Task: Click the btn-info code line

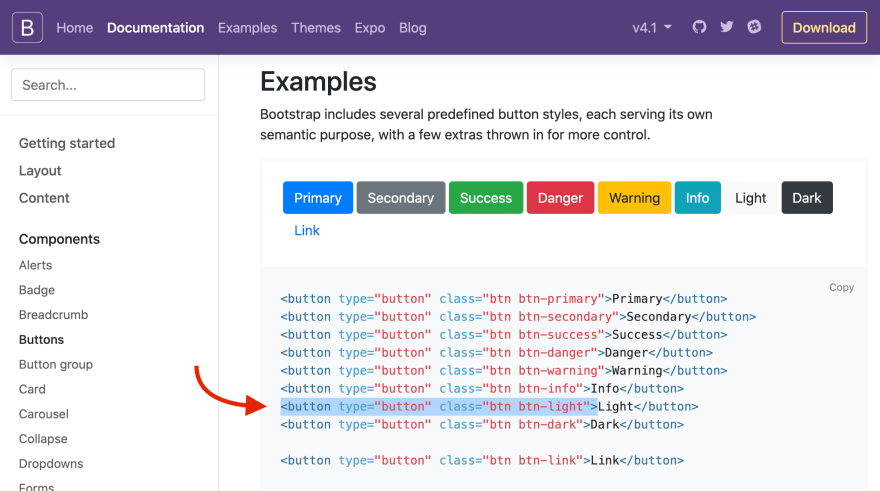Action: 482,388
